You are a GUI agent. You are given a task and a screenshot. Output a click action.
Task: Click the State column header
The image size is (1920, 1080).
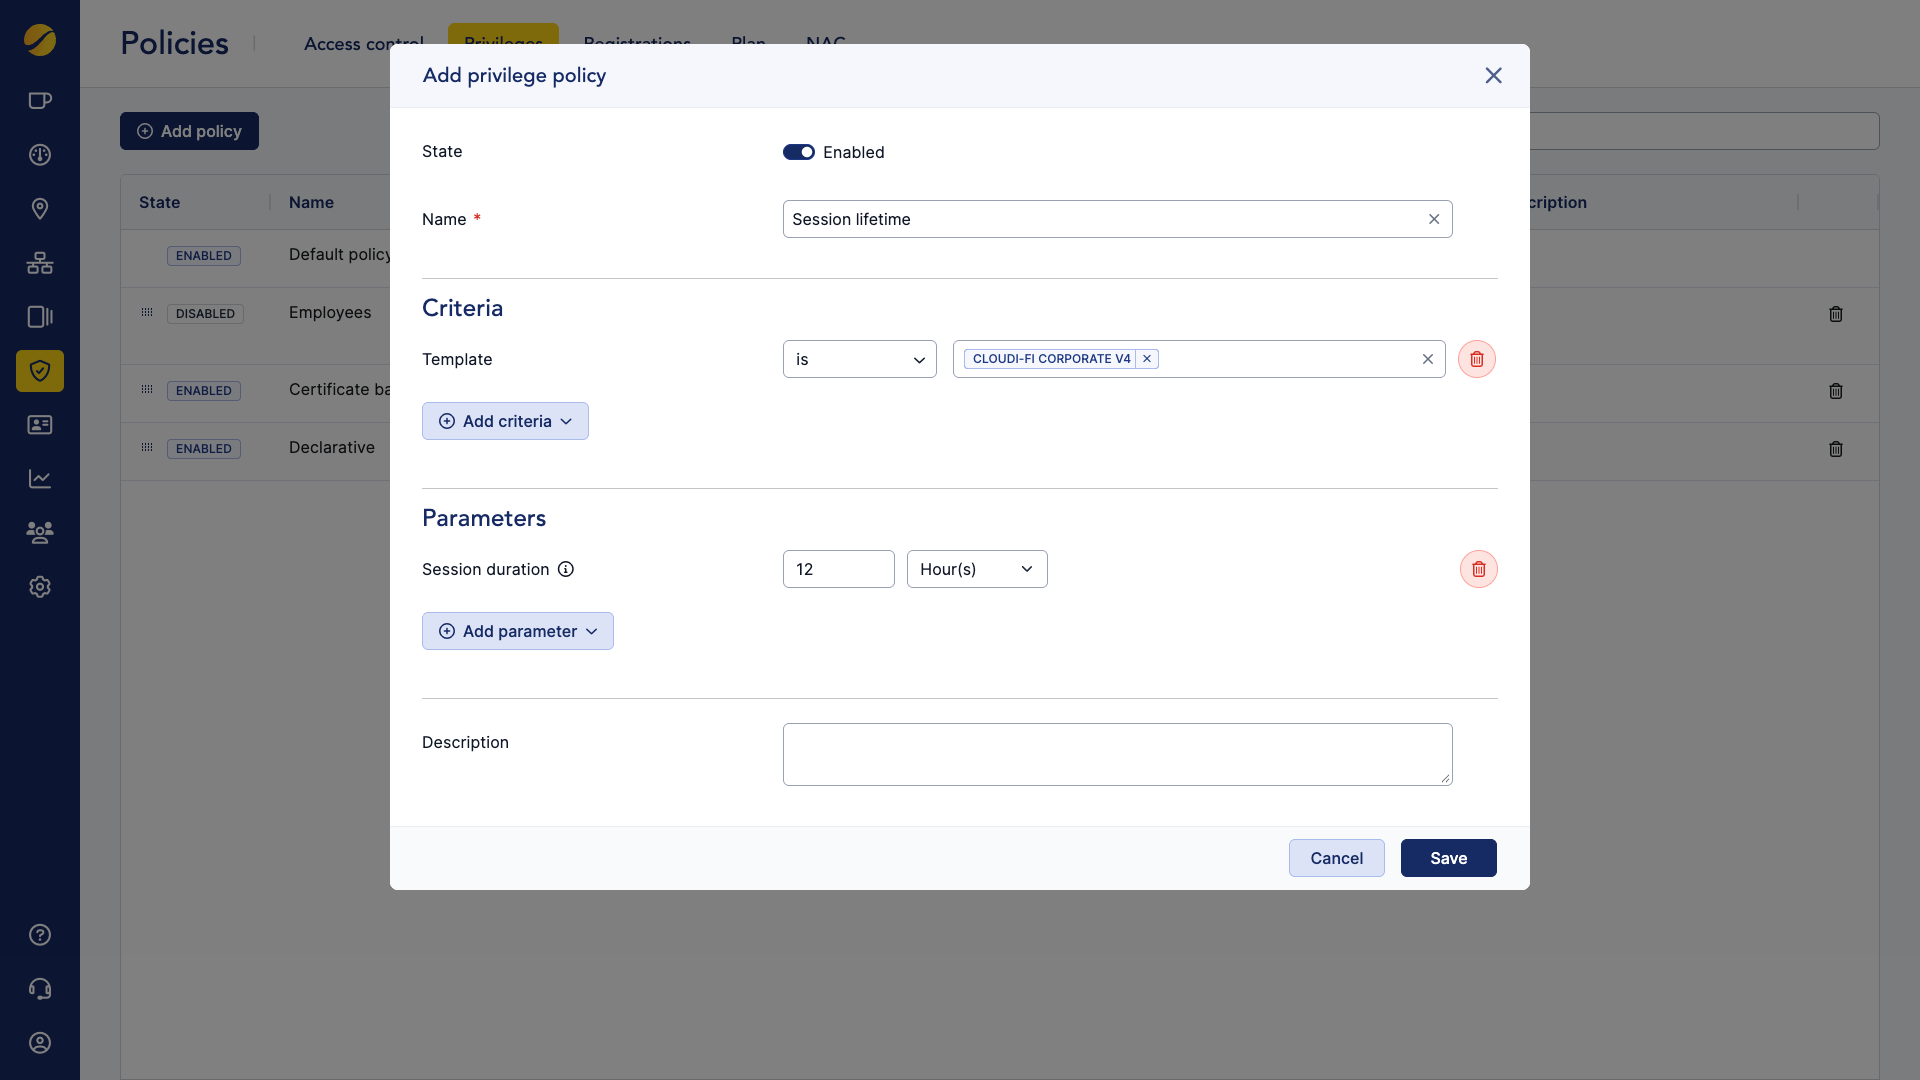click(160, 202)
